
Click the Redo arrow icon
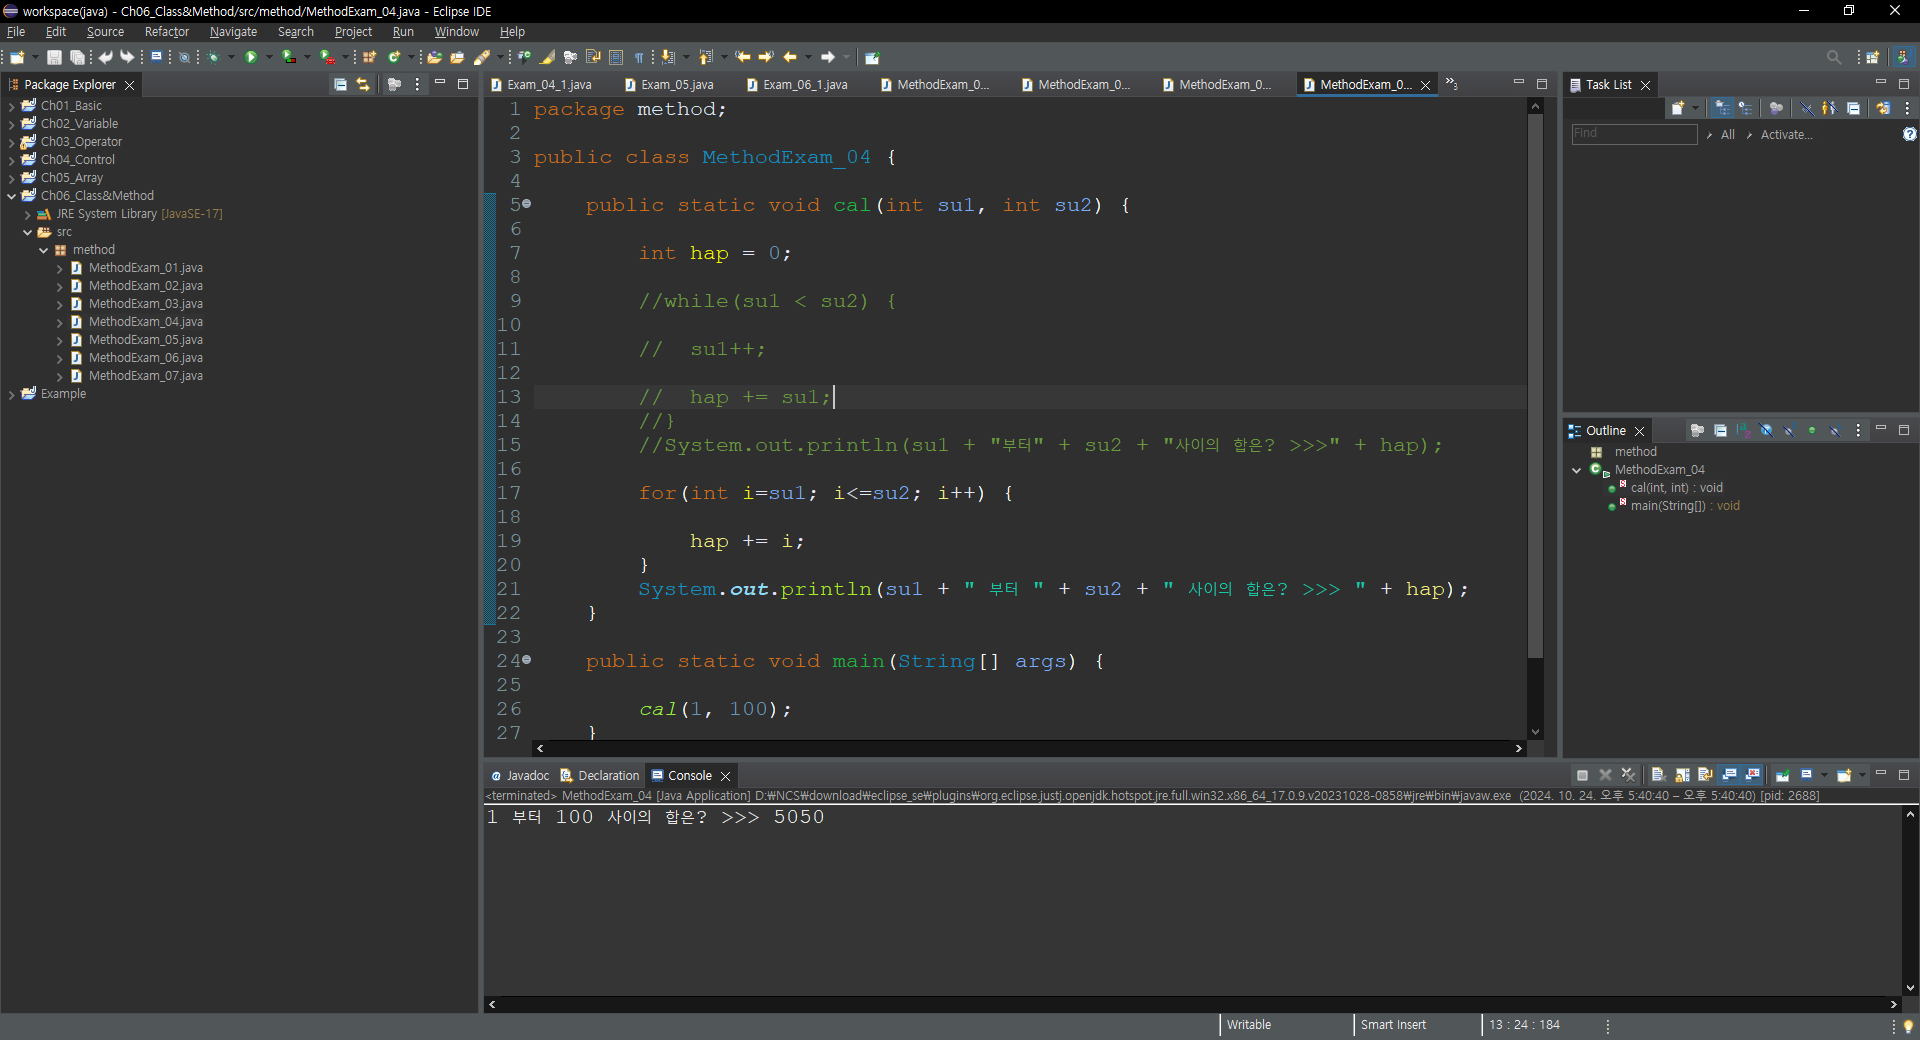127,57
